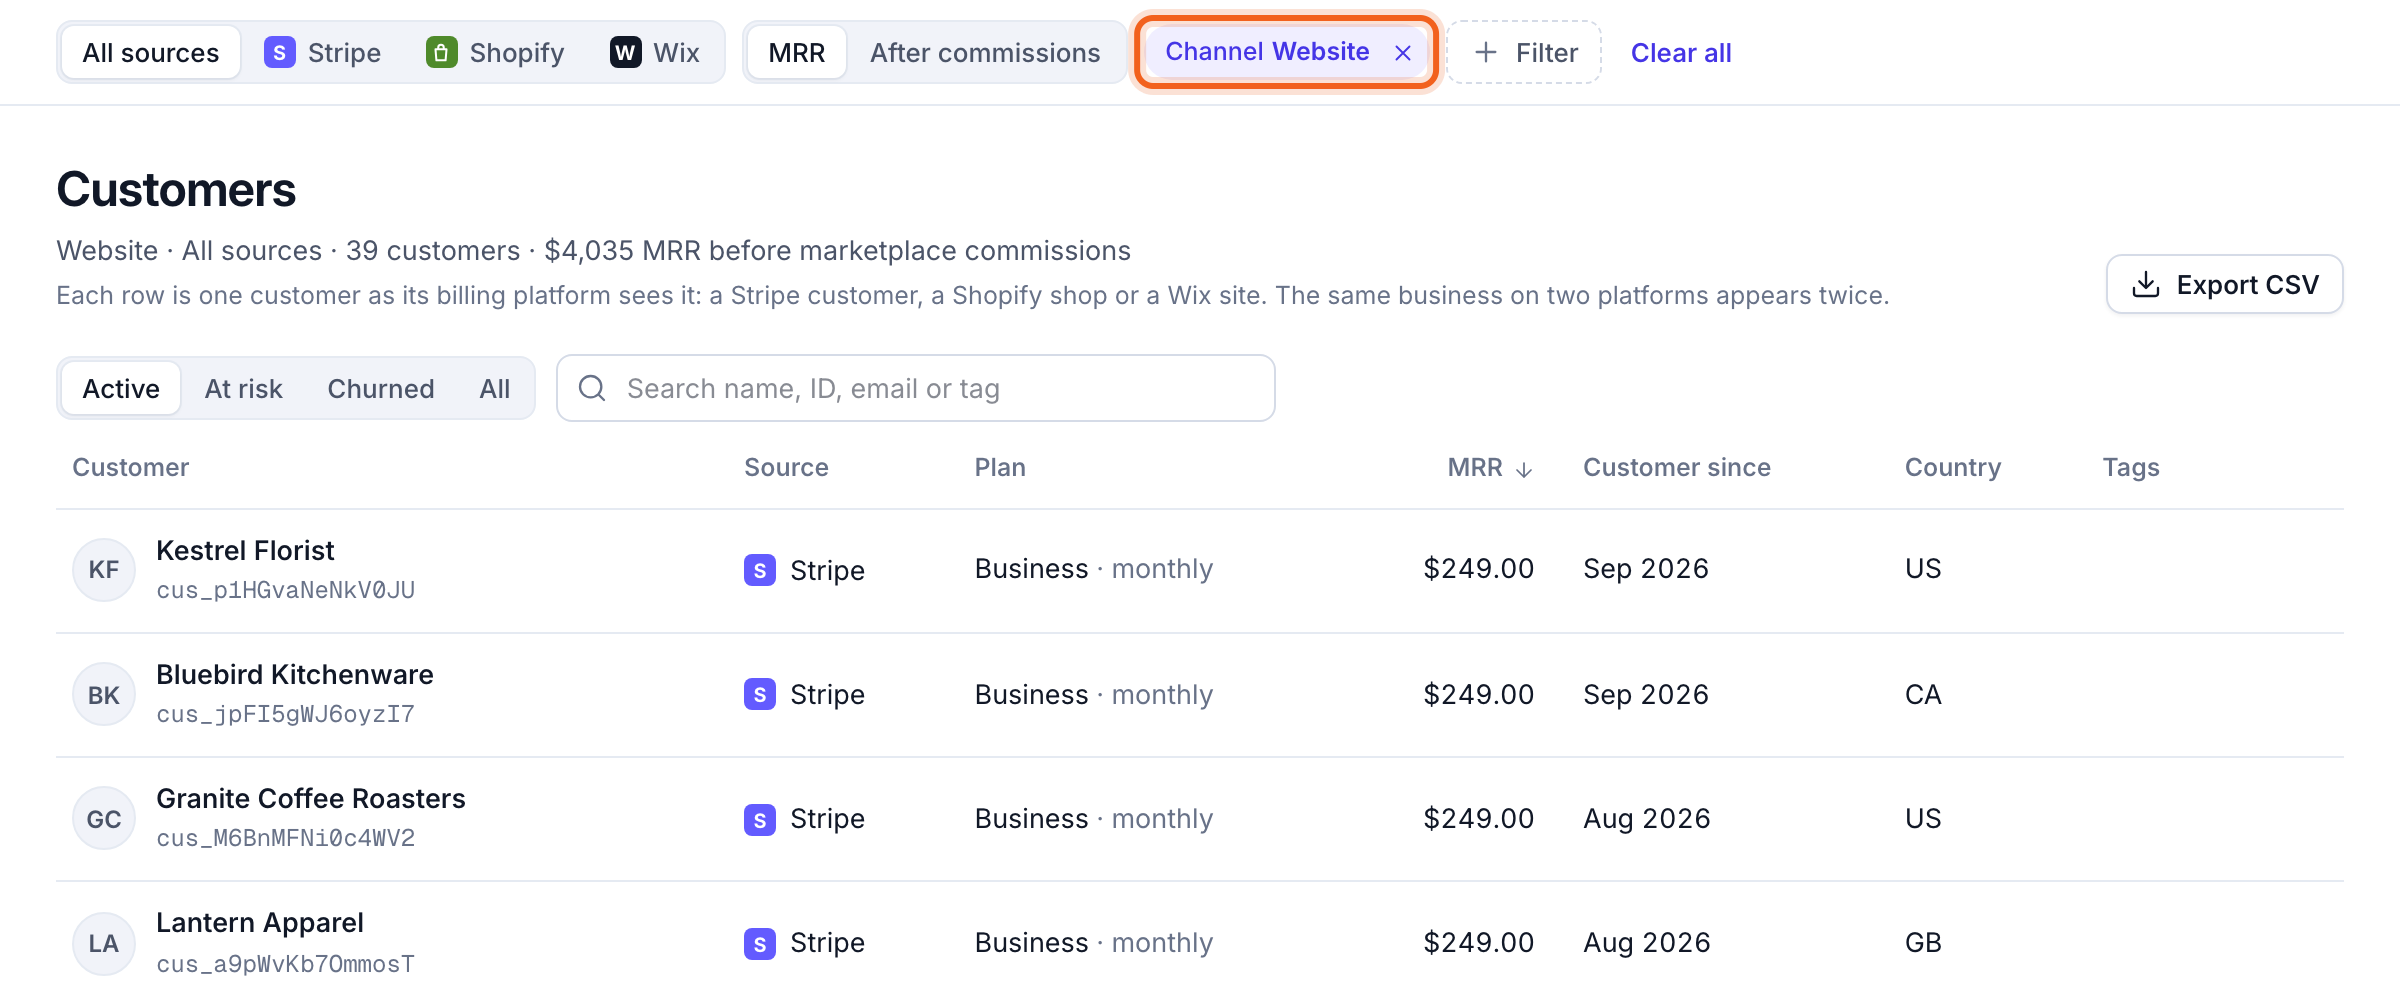Filter sources to Stripe

322,52
